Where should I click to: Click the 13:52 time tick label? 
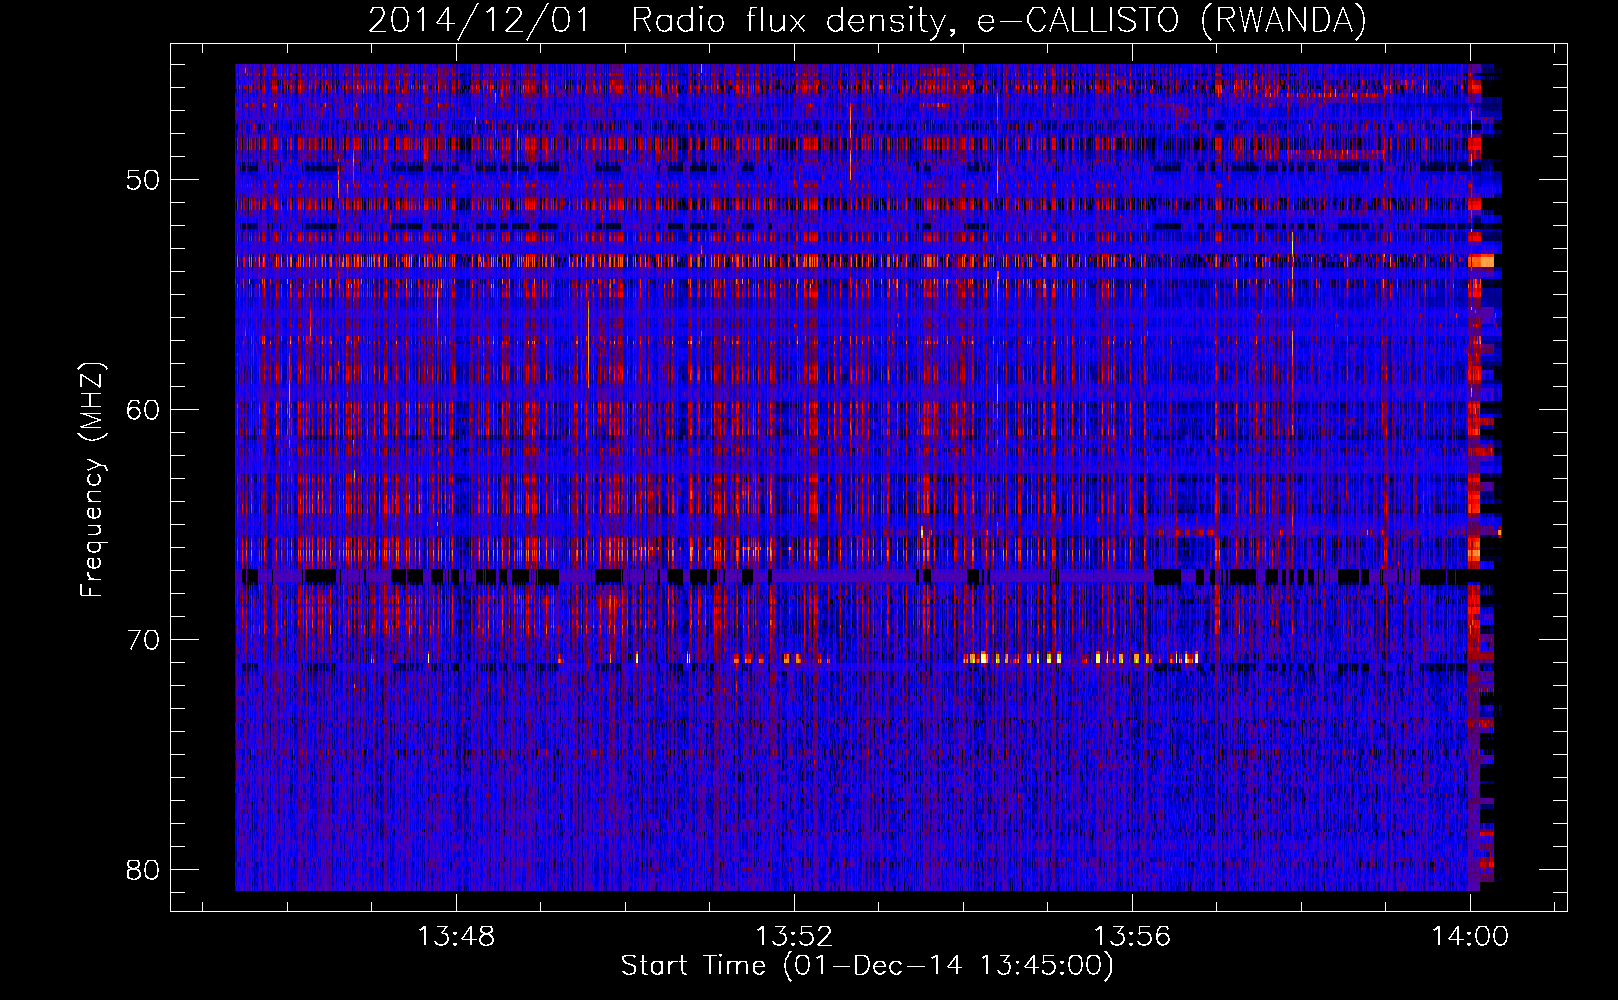pos(794,937)
